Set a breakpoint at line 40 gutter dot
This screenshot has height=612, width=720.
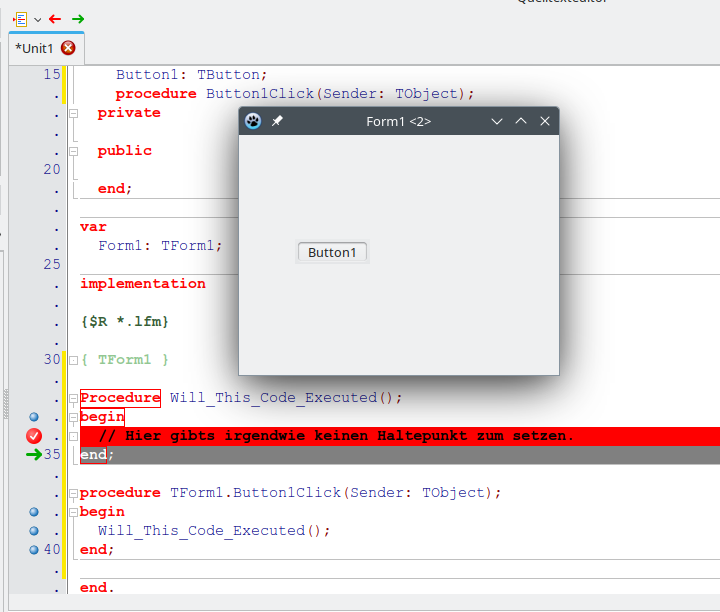(34, 549)
